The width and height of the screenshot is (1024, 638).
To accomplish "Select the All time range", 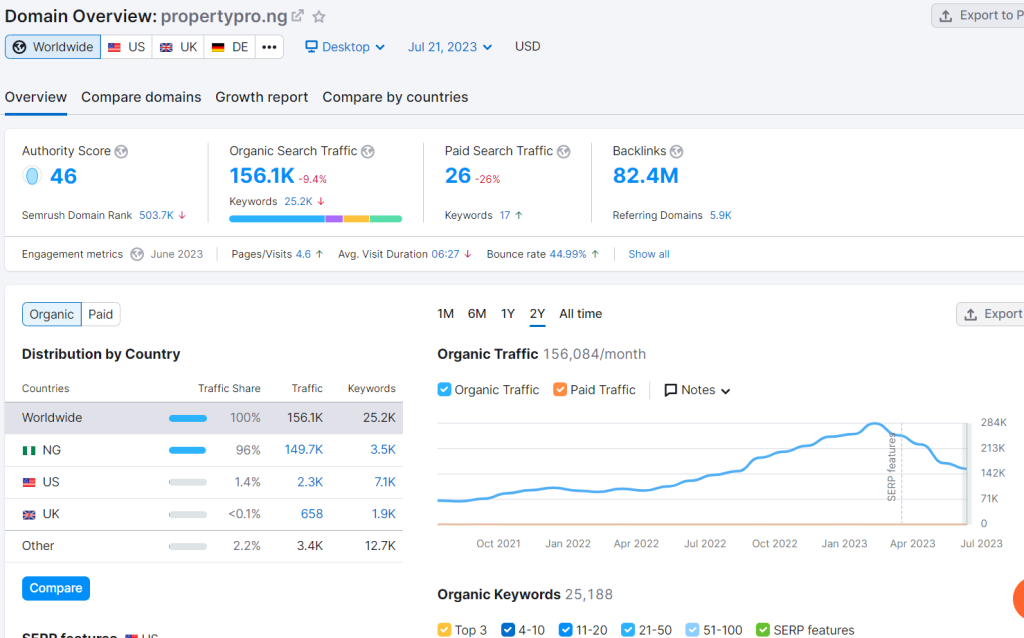I will (581, 314).
